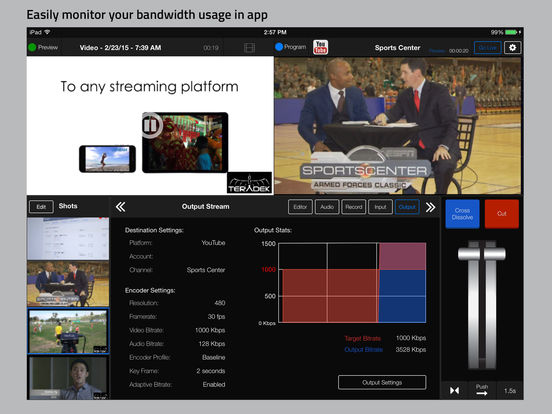Screen dimensions: 552x414
Task: Switch to the Audio tab
Action: coord(327,207)
